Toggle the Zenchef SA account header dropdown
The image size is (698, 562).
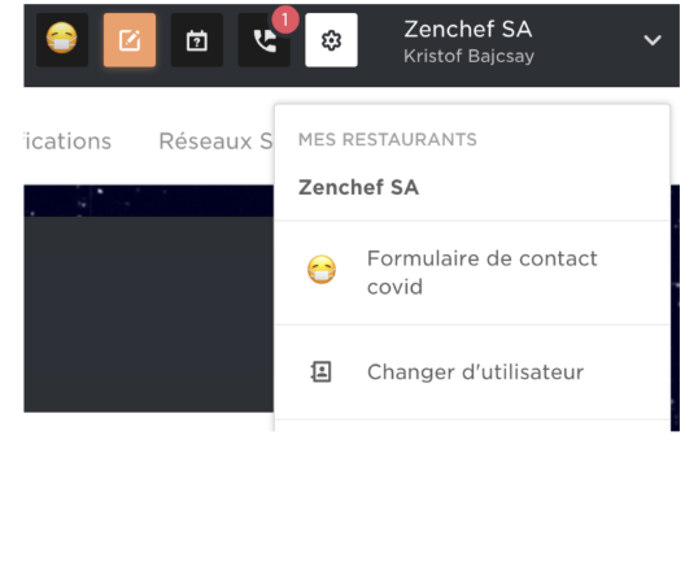click(x=532, y=41)
